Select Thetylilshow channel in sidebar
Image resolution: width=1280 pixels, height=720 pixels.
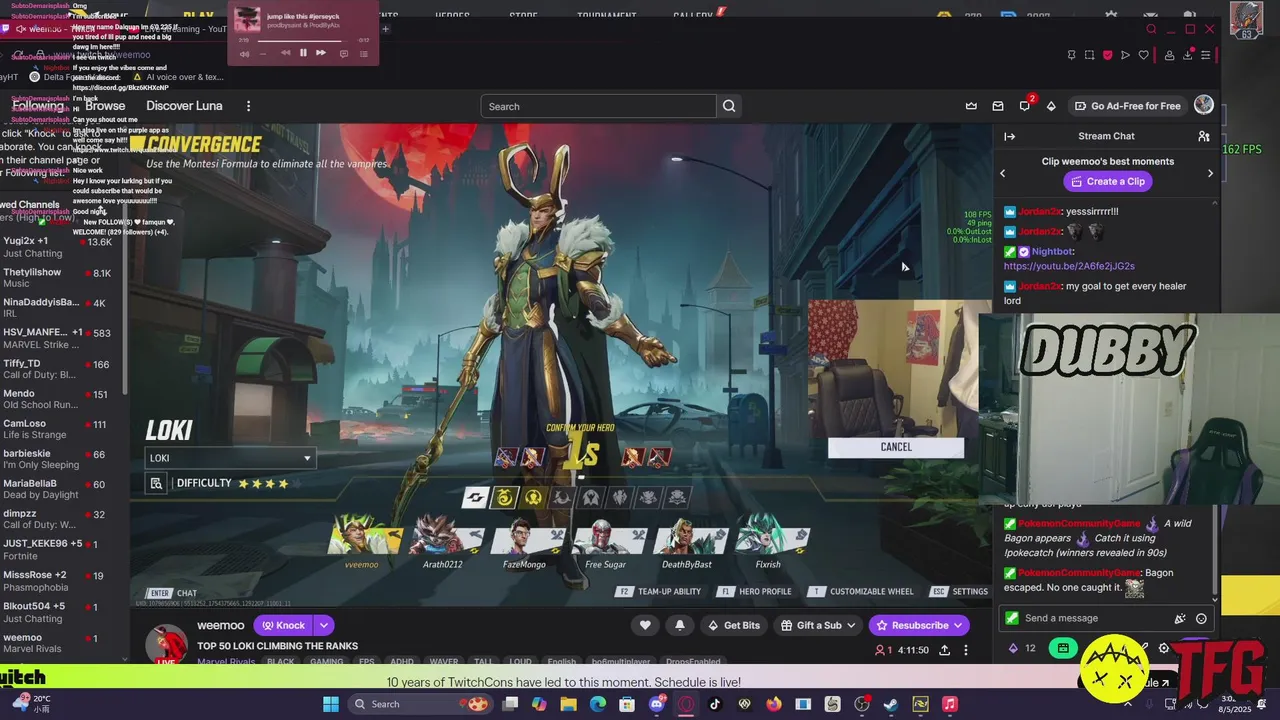[x=60, y=278]
